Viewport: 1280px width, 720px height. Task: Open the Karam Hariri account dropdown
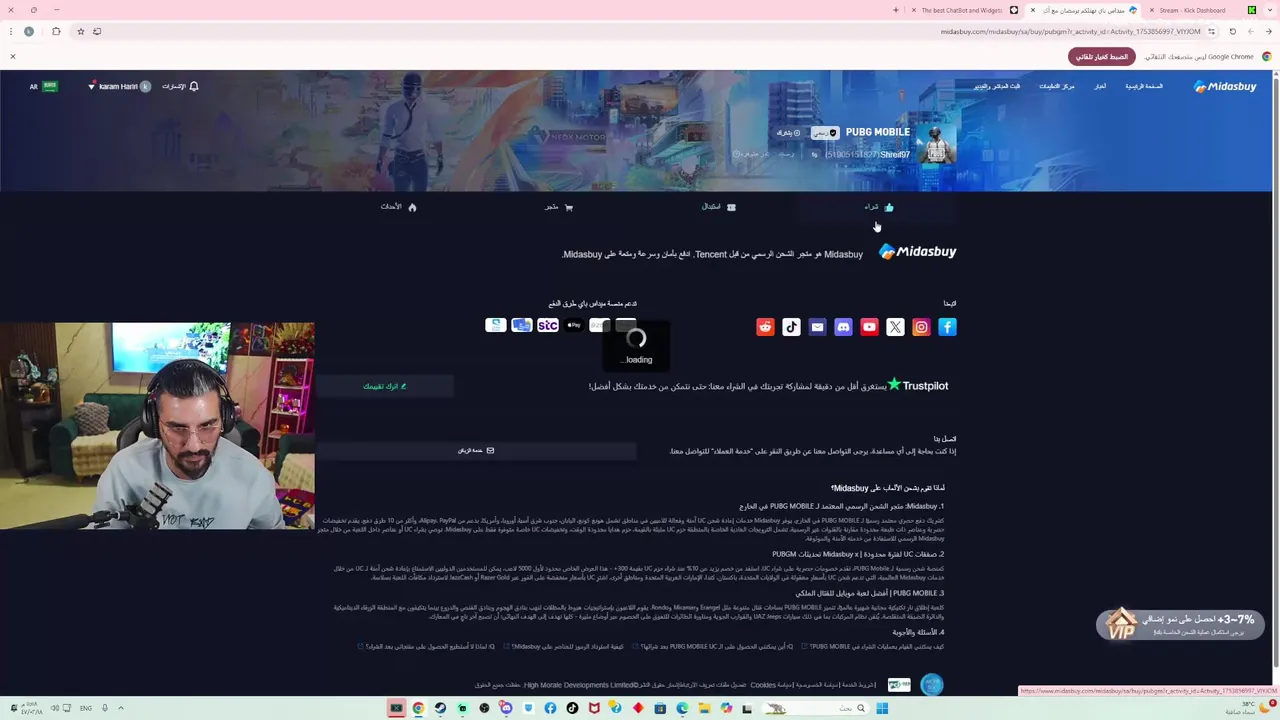[x=118, y=86]
